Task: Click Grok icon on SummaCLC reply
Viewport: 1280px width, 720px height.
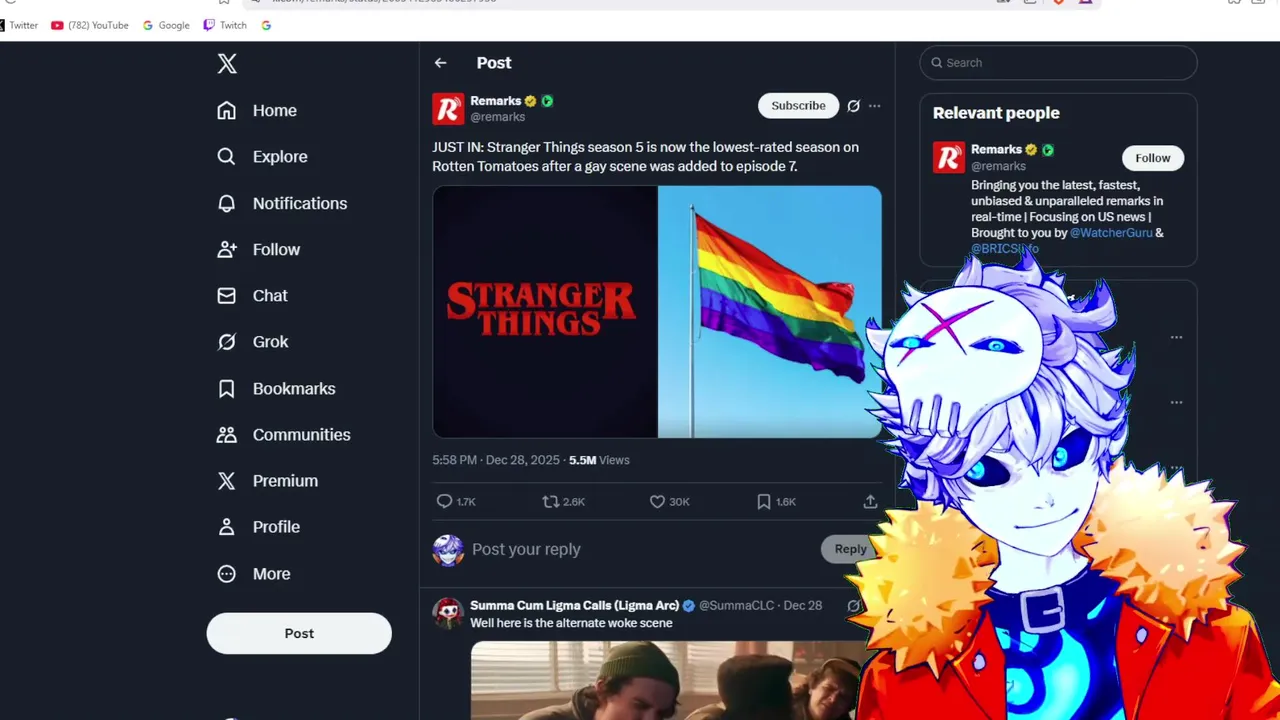Action: pos(853,606)
